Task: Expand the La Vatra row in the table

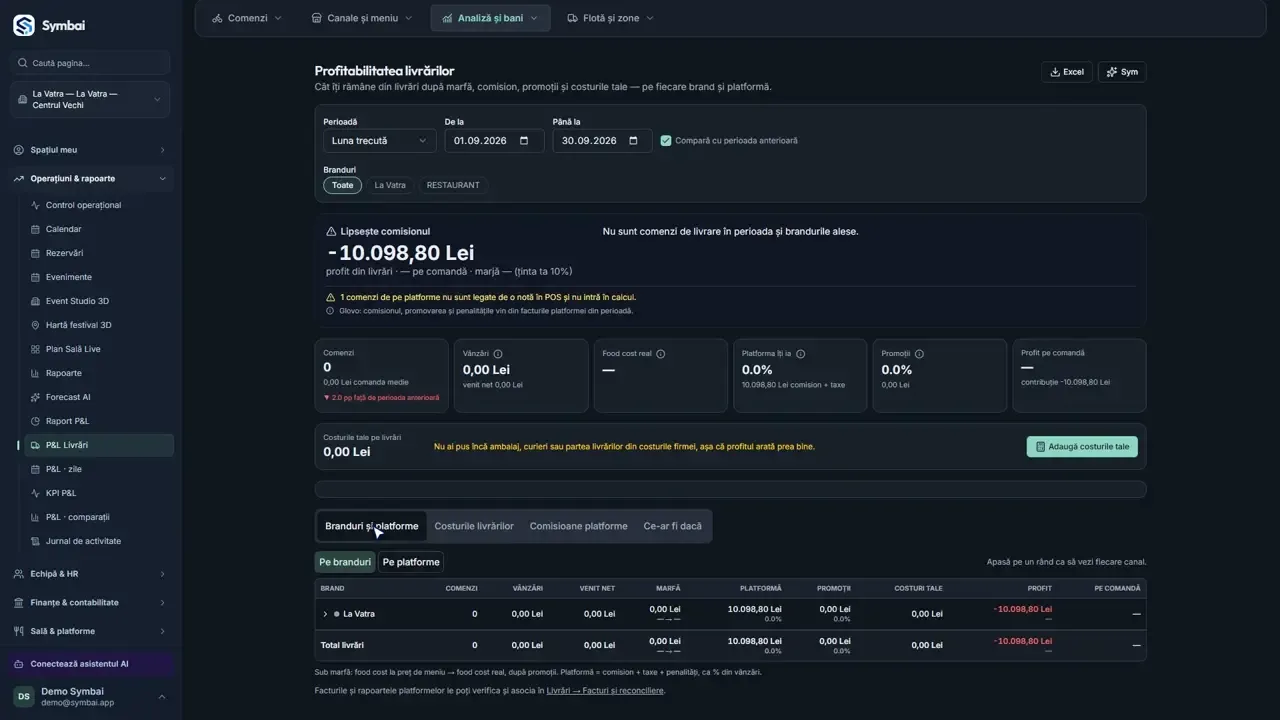Action: click(x=325, y=614)
